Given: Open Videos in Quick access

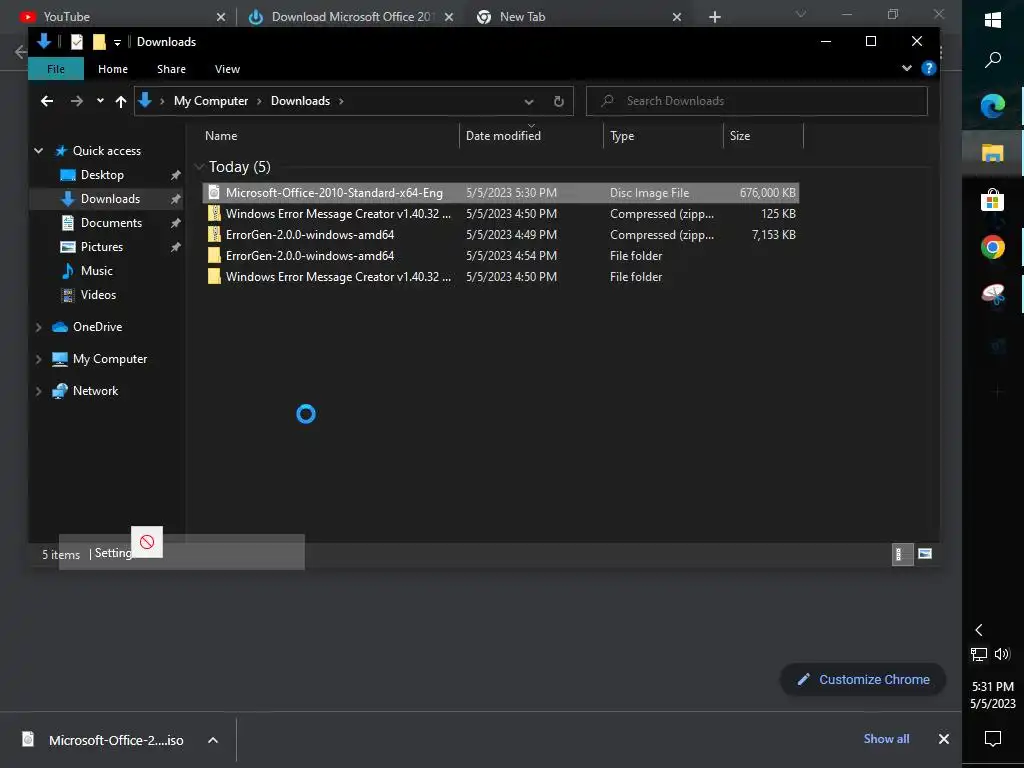Looking at the screenshot, I should pos(98,295).
